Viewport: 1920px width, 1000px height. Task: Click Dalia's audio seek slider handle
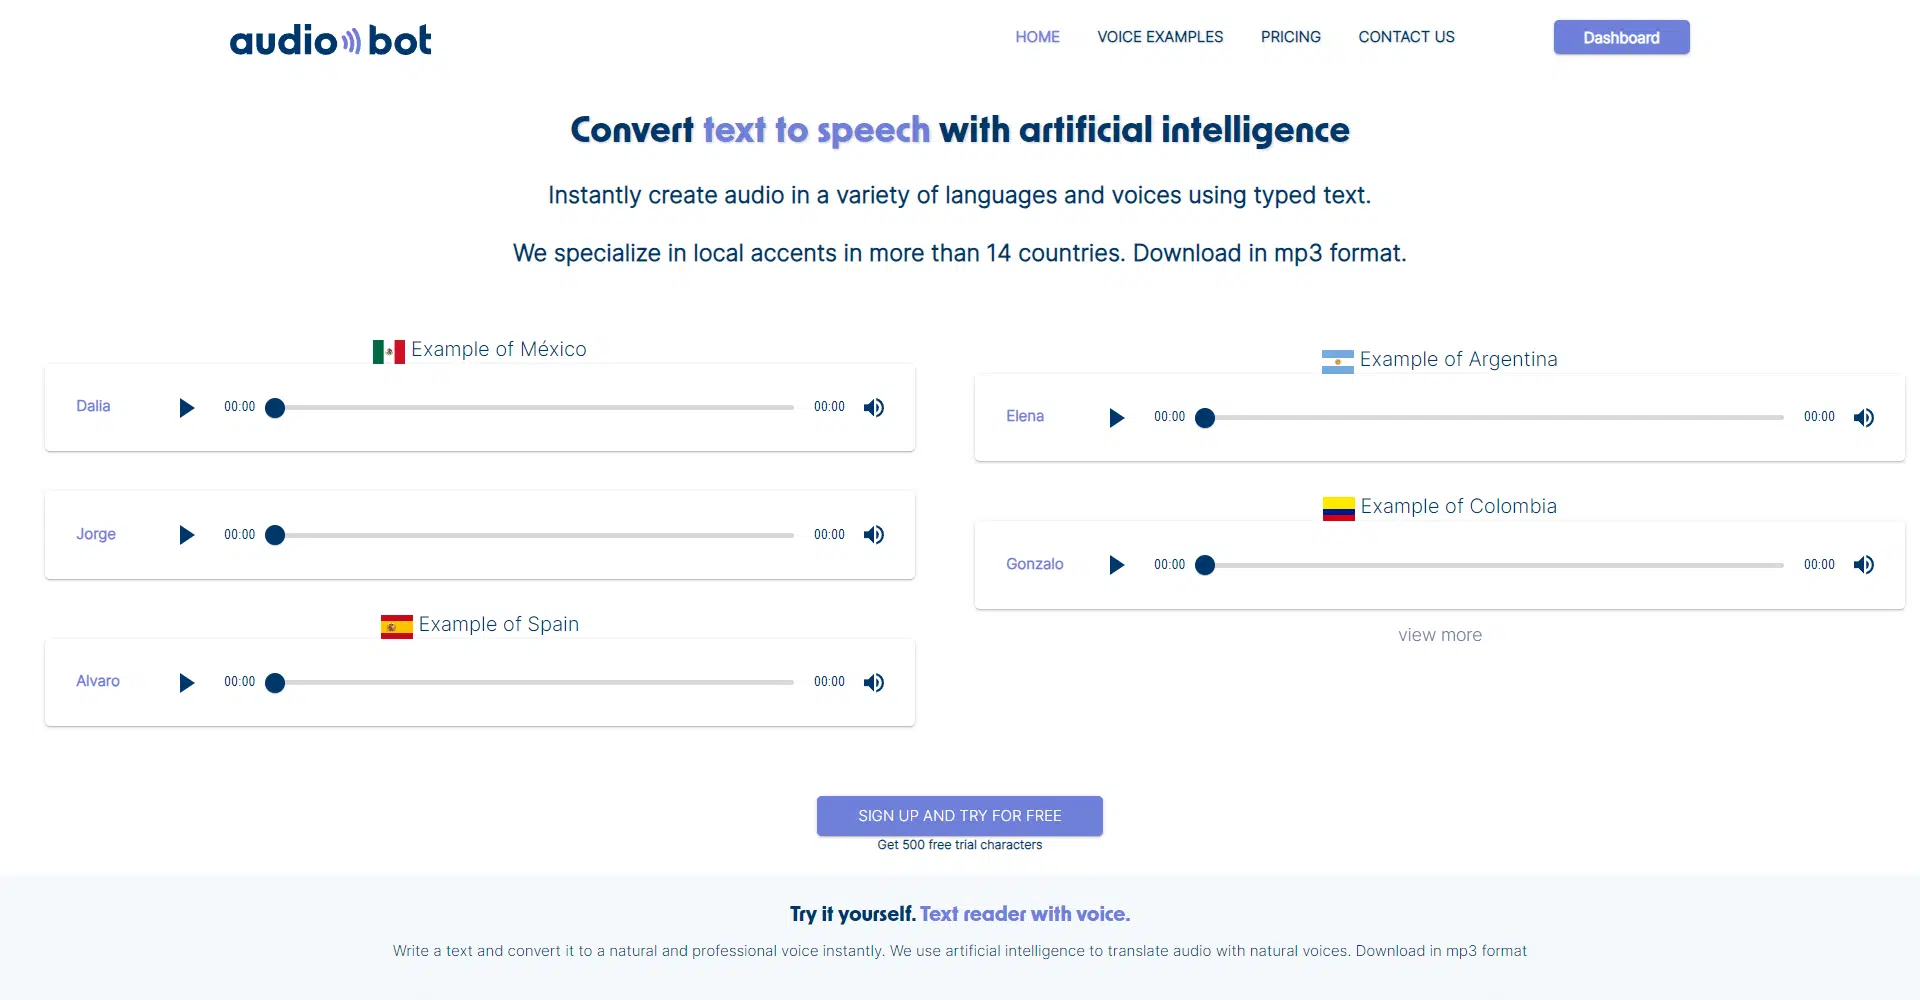click(x=275, y=408)
